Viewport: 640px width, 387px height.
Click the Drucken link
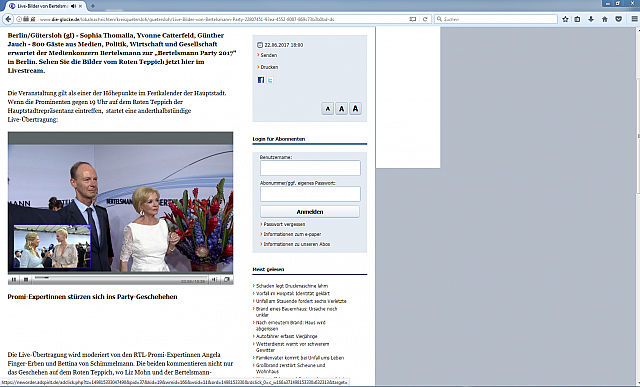269,67
